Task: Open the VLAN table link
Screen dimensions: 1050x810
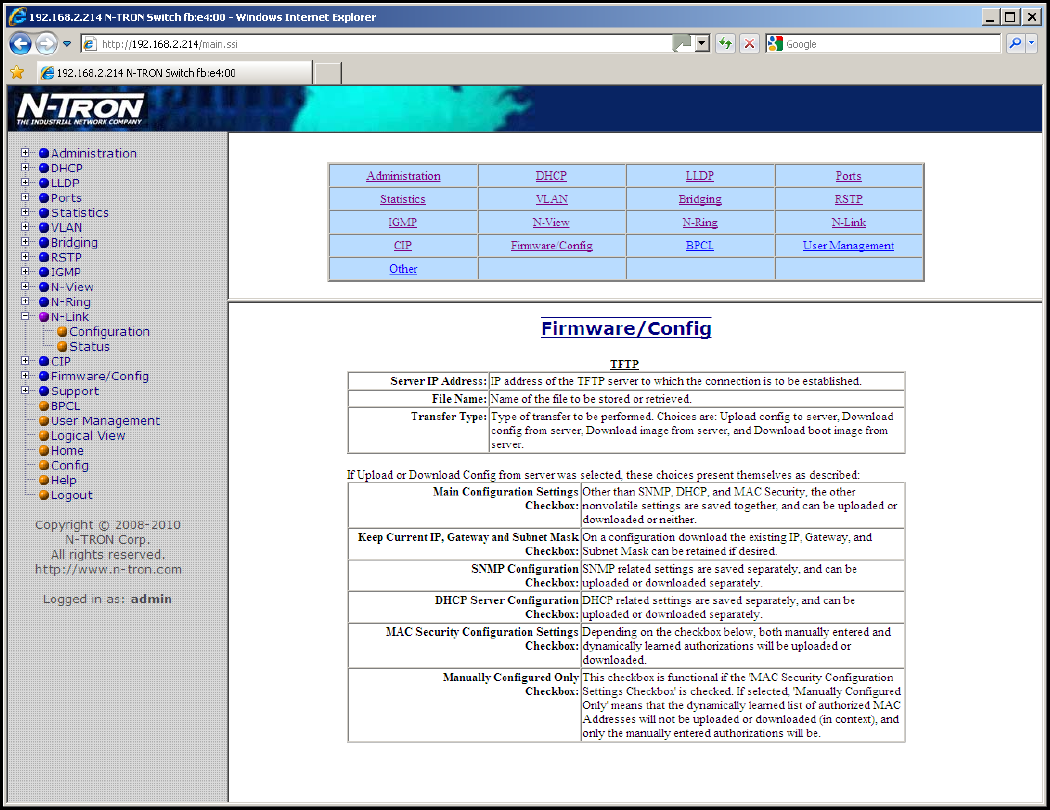Action: [x=552, y=199]
